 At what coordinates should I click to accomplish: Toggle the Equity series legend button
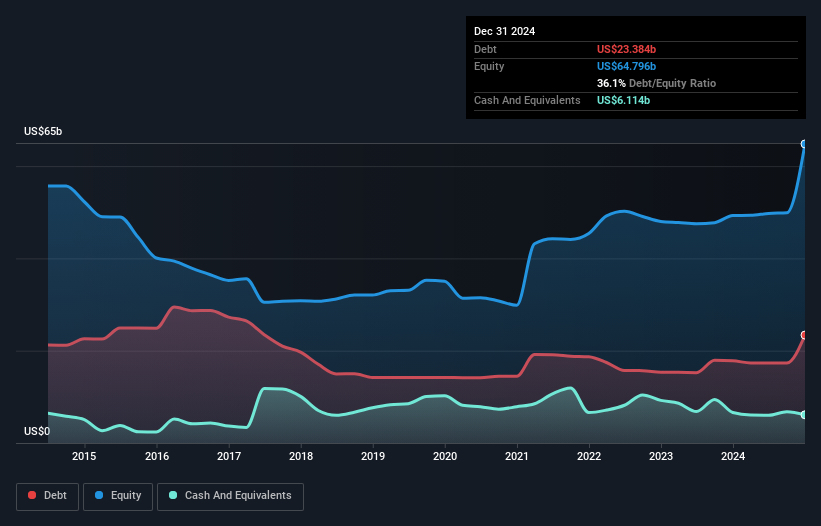coord(118,496)
